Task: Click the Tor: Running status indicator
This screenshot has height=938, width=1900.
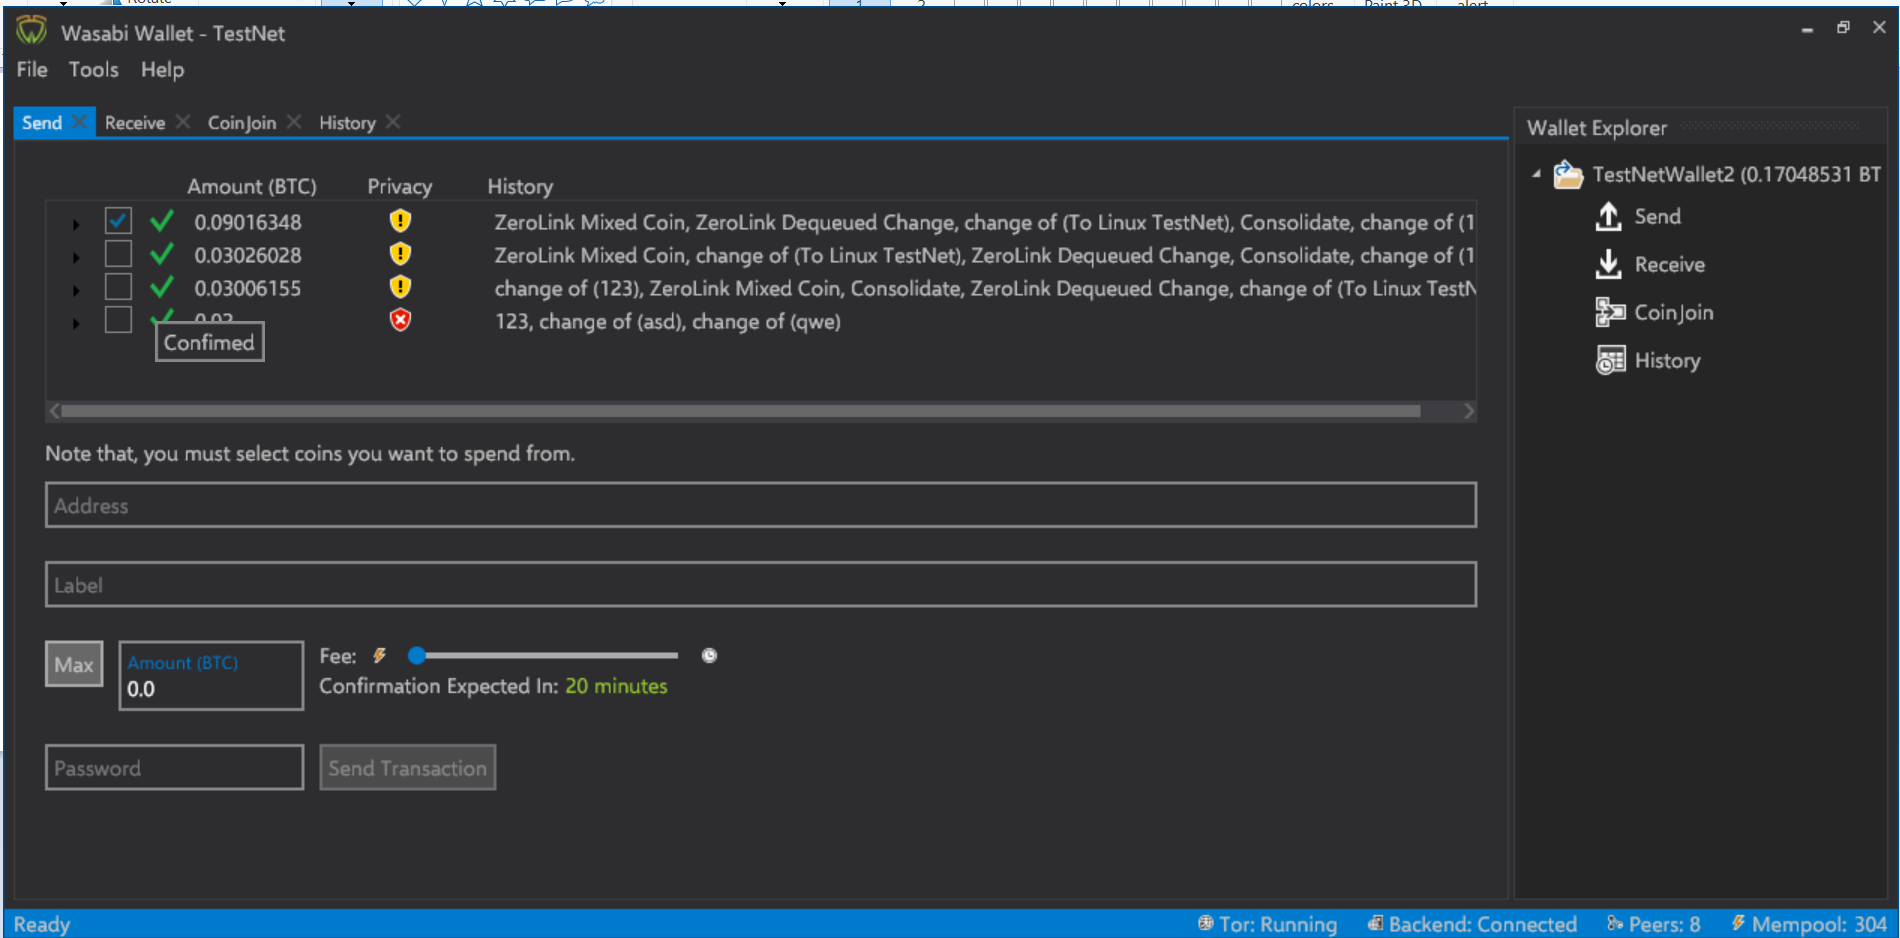Action: (1267, 924)
